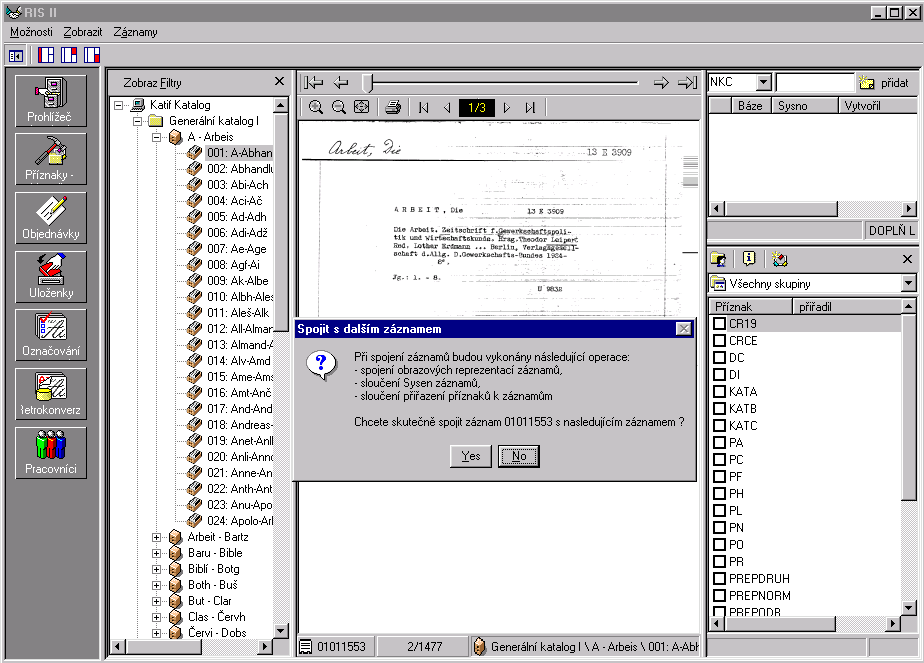Open the Prohlížeč sidebar module
The height and width of the screenshot is (663, 924).
coord(50,100)
